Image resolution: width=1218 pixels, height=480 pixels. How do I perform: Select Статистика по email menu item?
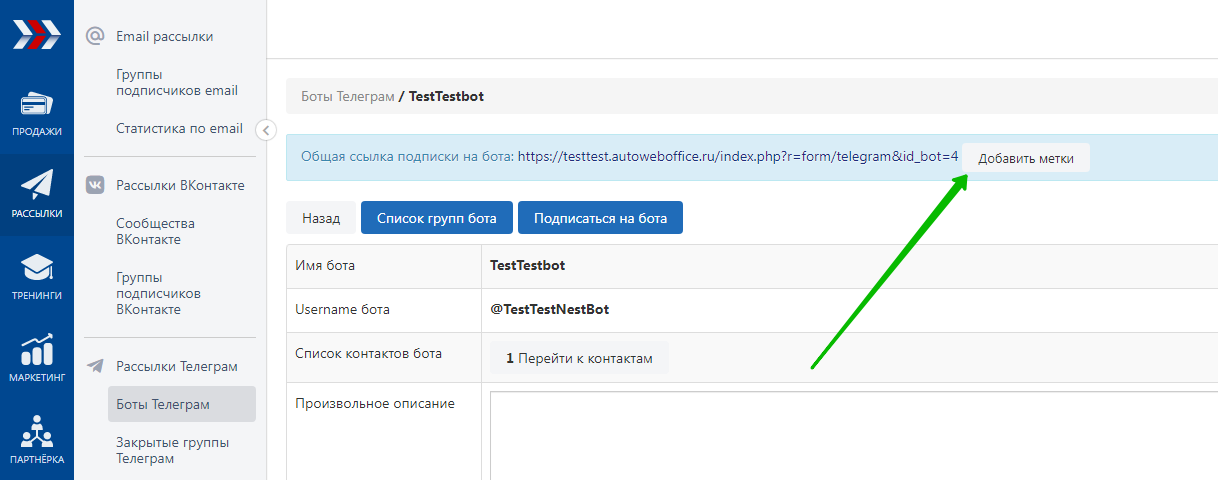[179, 128]
